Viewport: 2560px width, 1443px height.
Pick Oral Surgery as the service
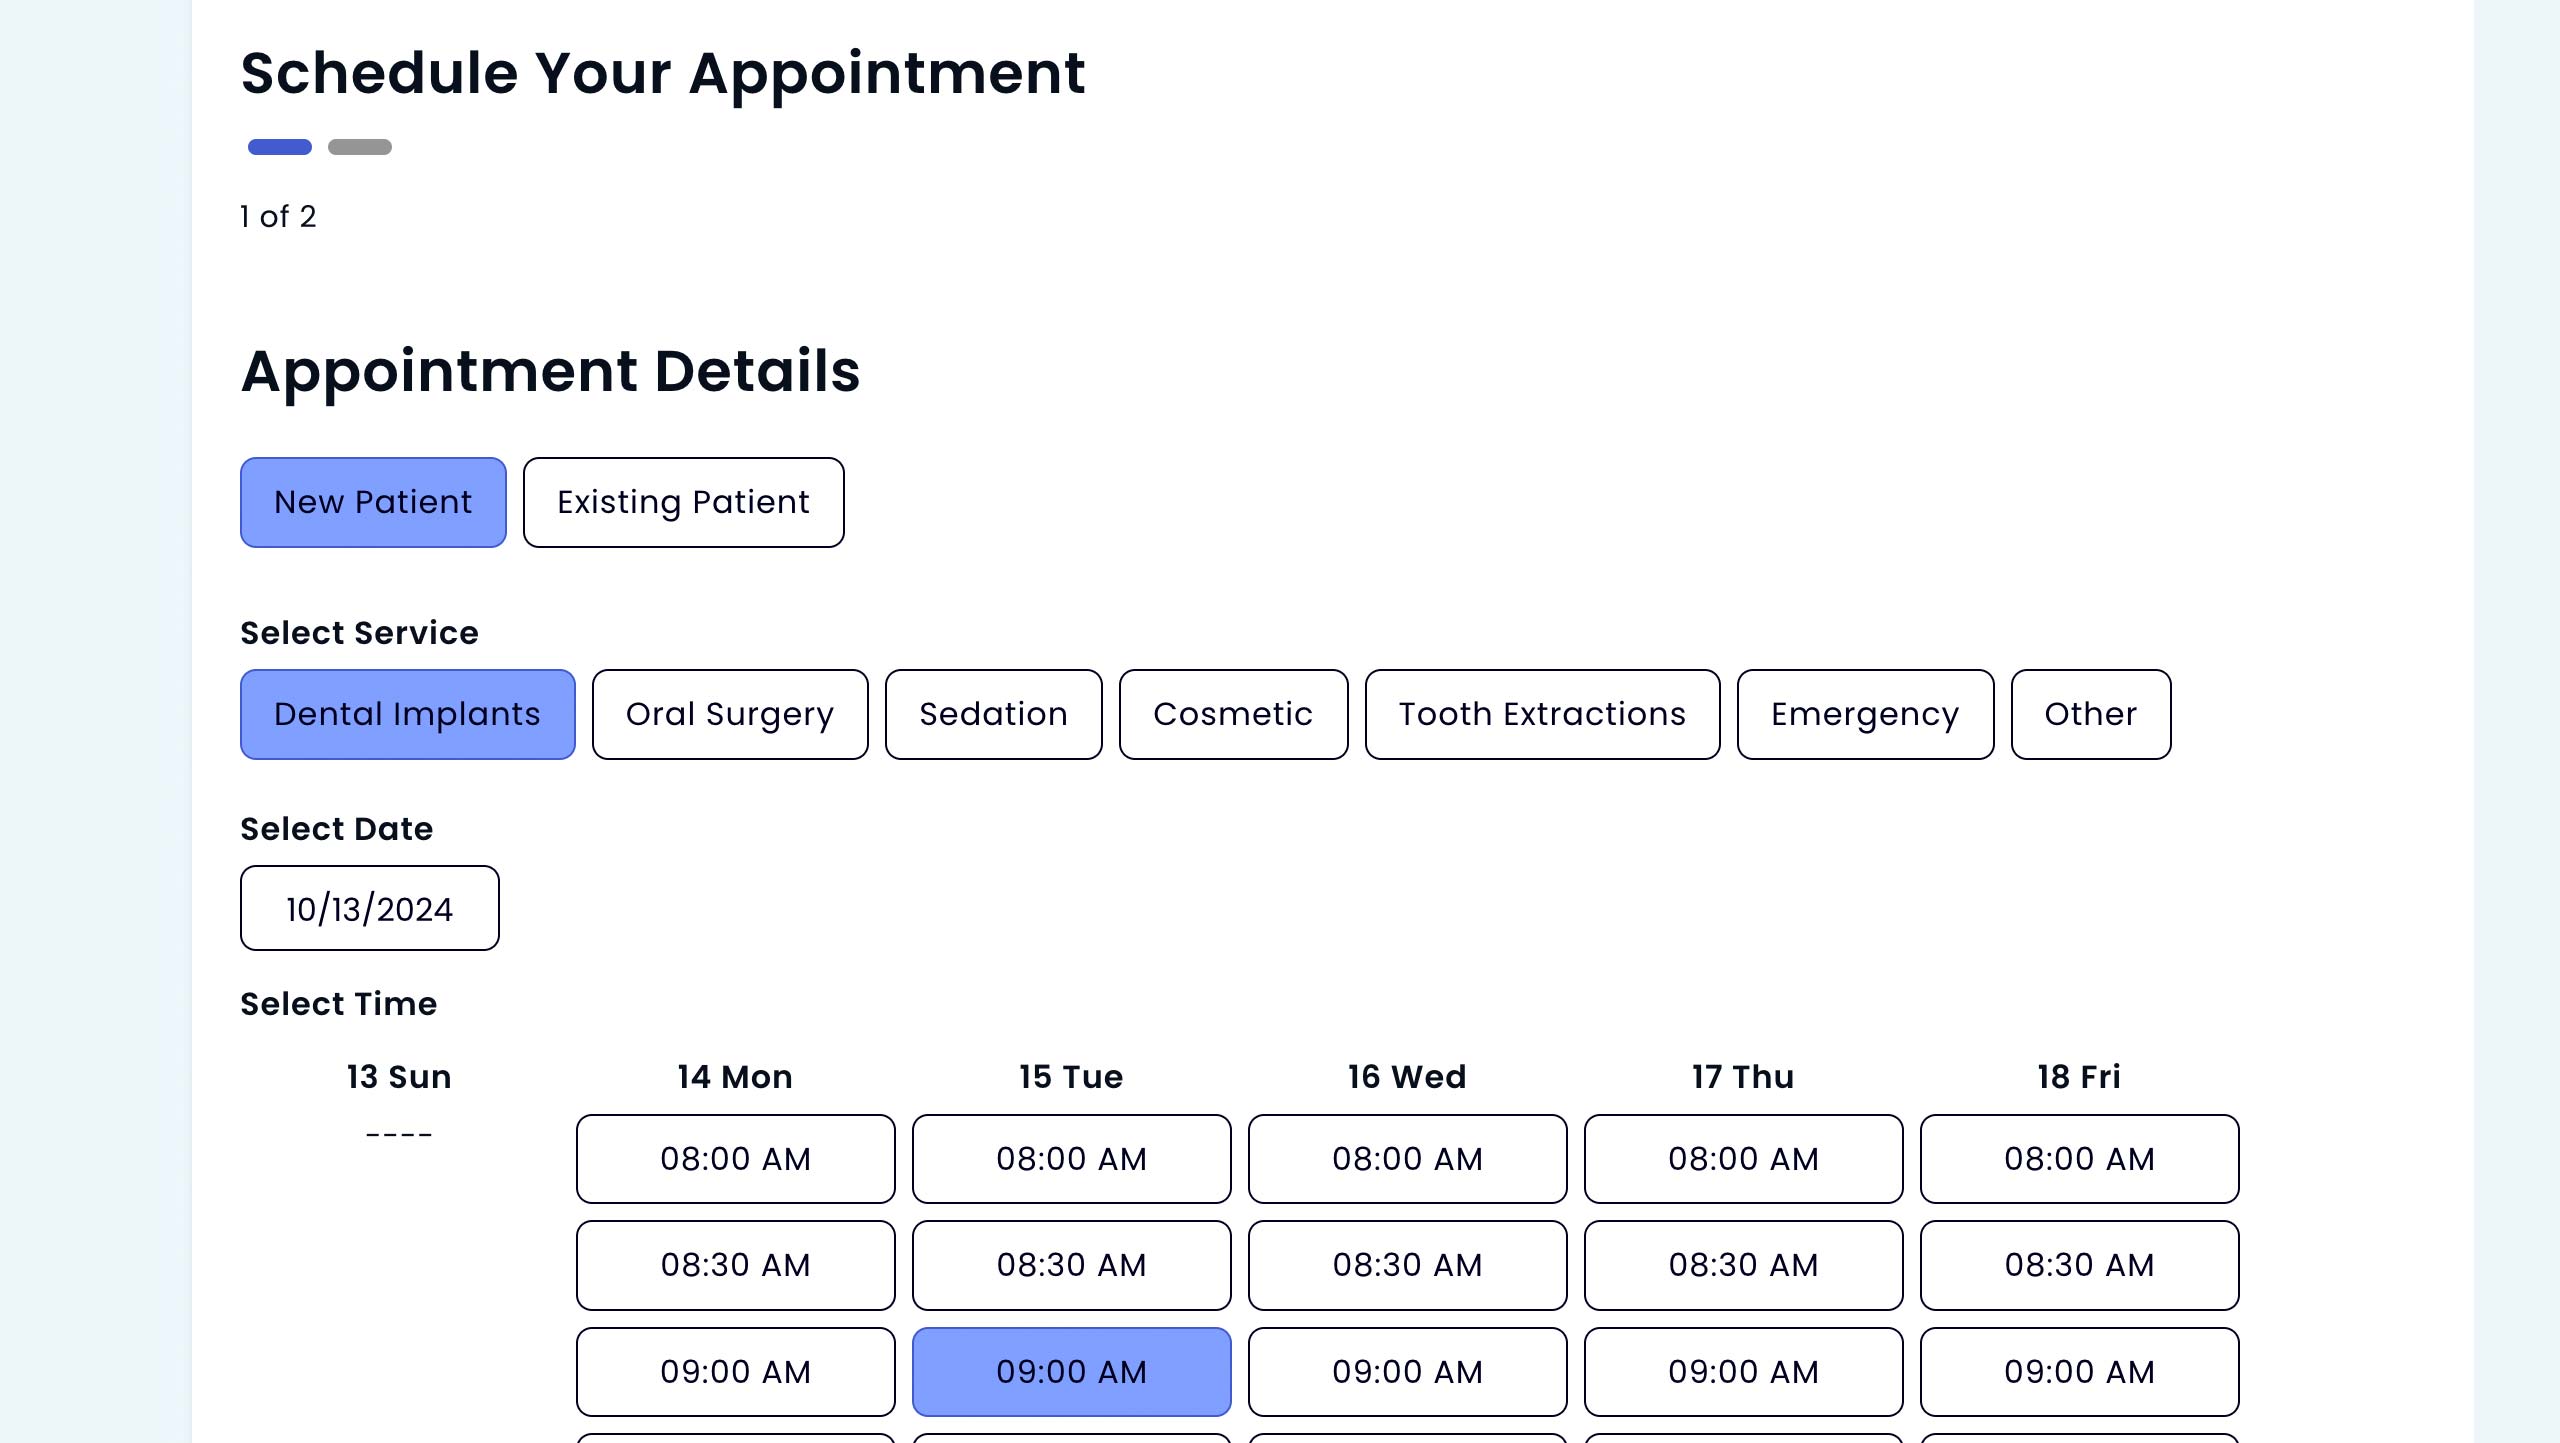[x=730, y=714]
